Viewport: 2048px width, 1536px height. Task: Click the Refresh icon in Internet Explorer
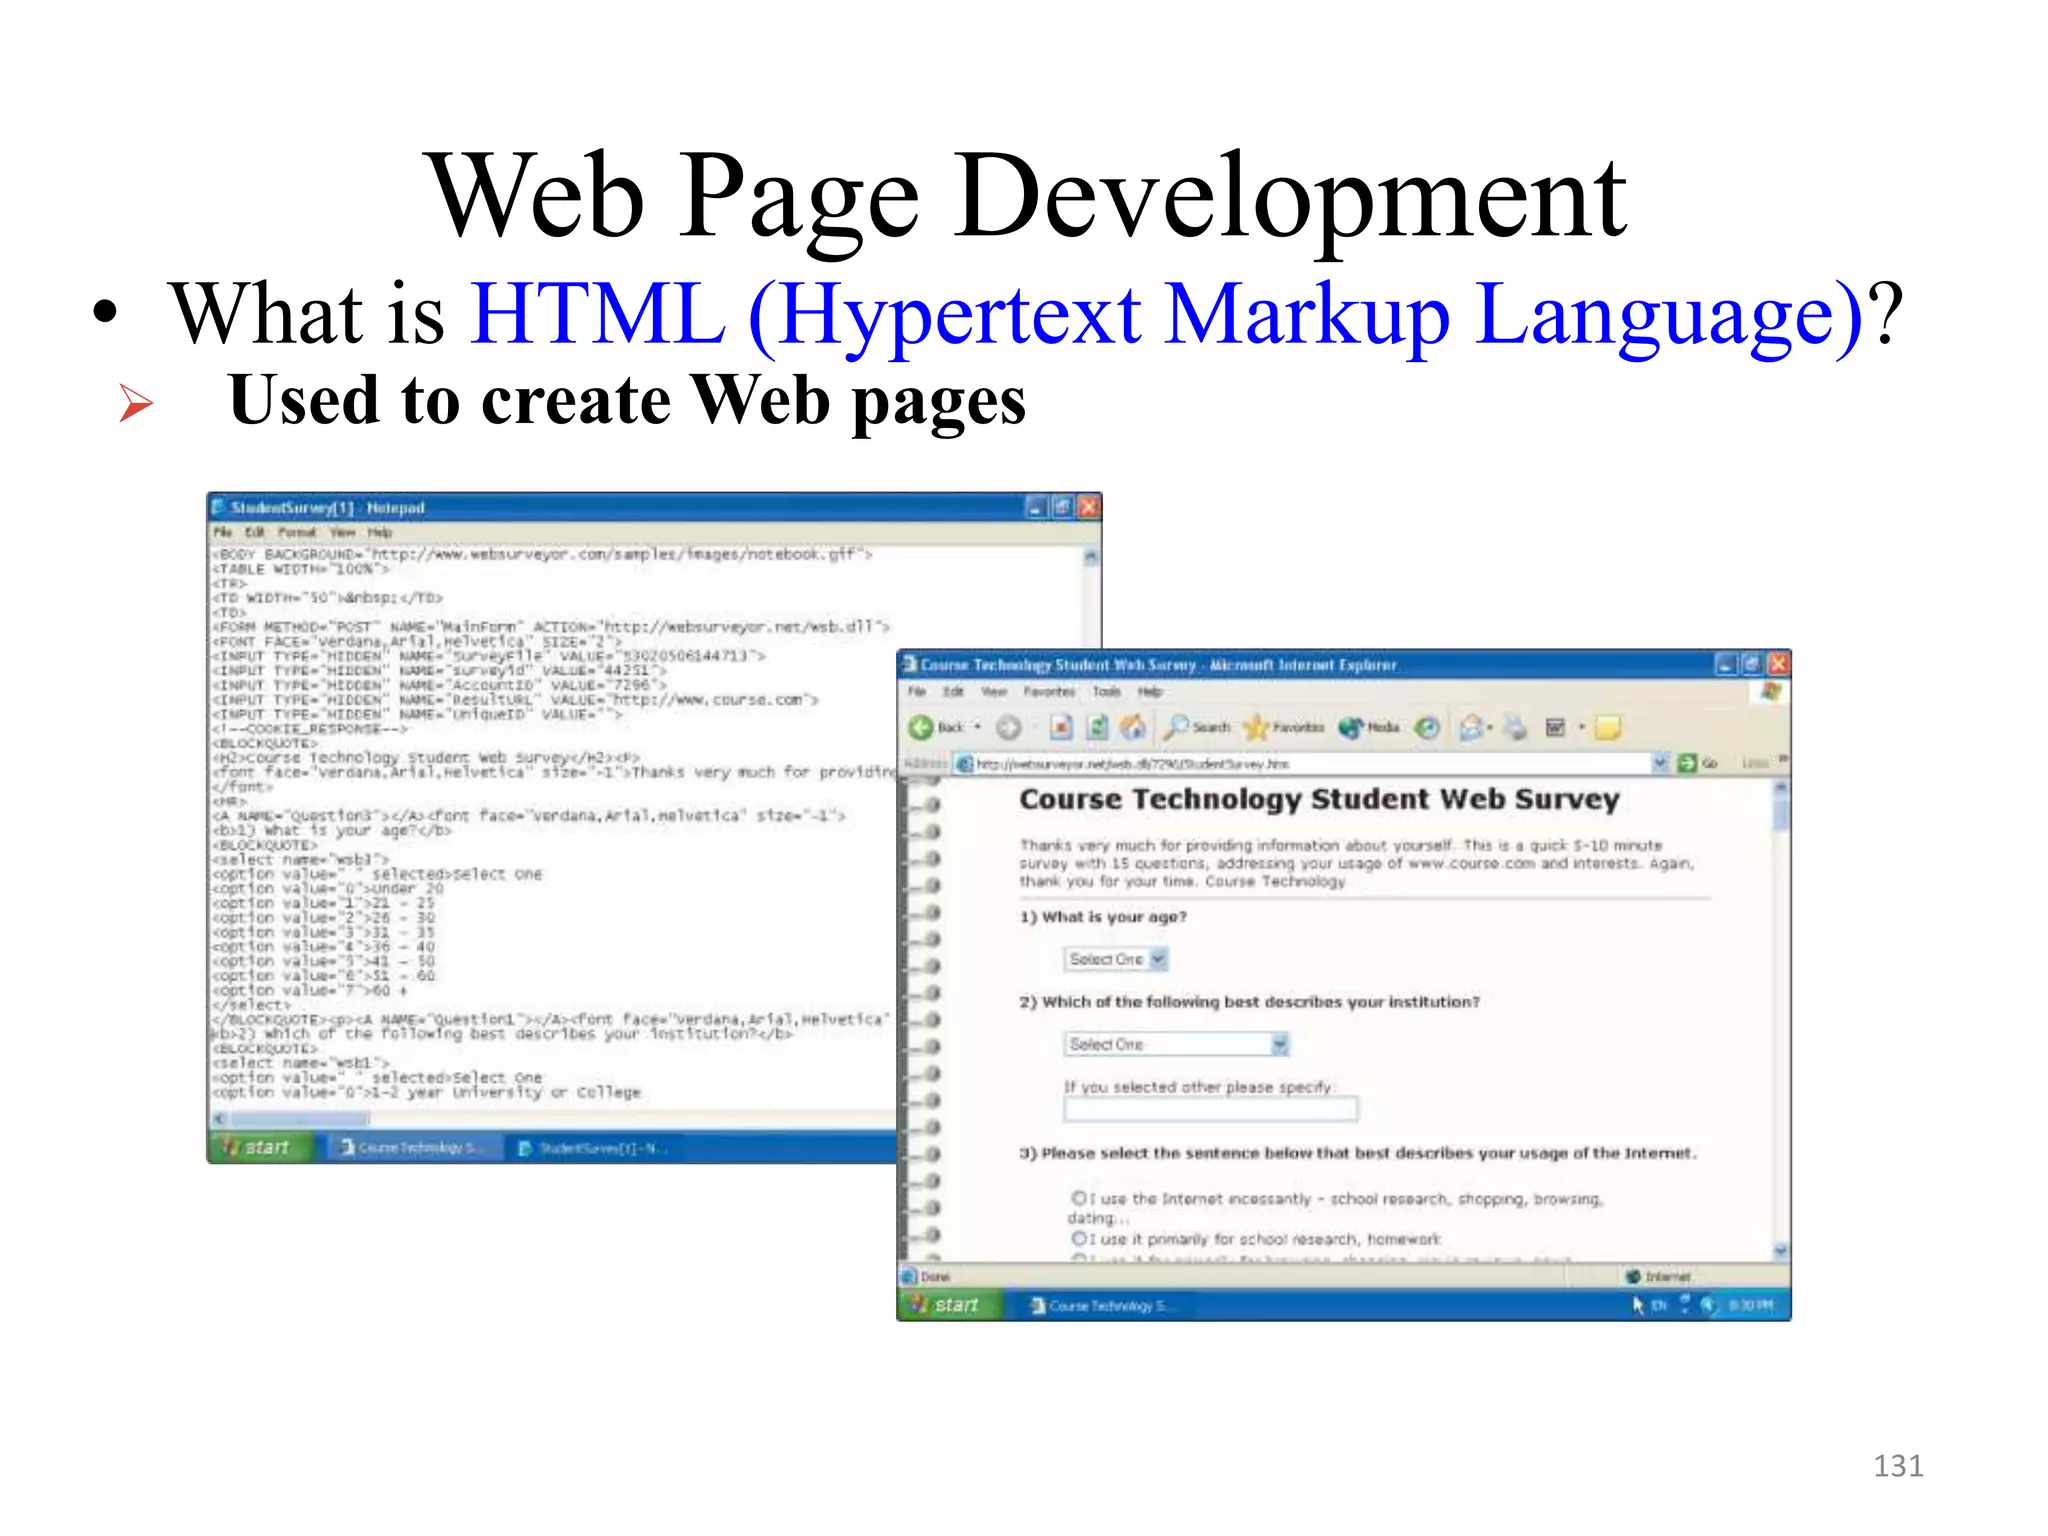(1097, 727)
